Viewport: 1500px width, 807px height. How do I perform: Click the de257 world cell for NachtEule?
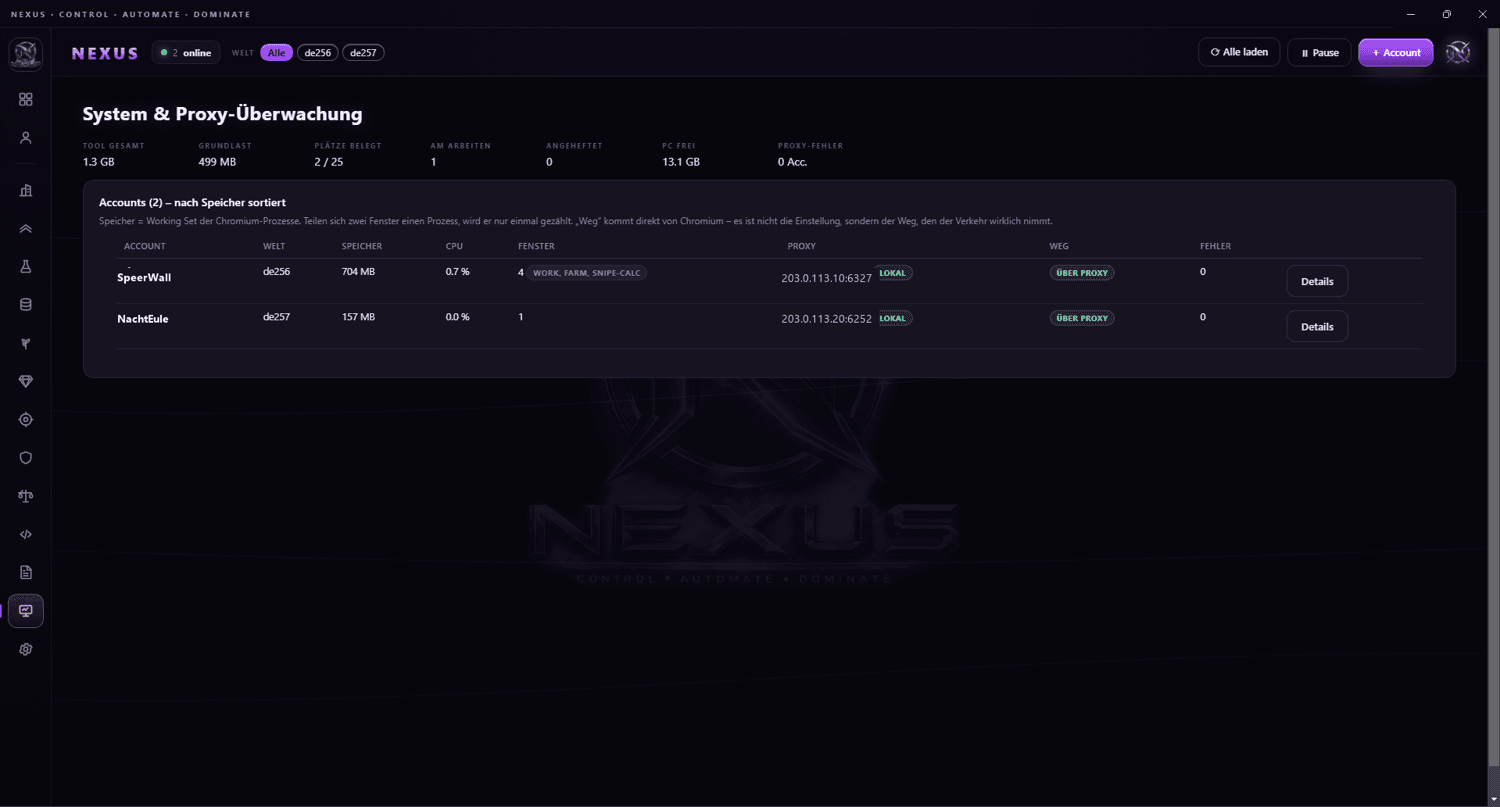coord(276,317)
